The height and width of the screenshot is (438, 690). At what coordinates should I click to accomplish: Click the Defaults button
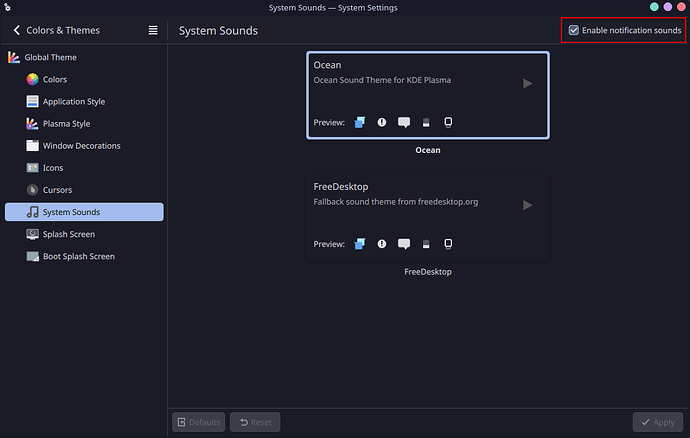pyautogui.click(x=198, y=422)
